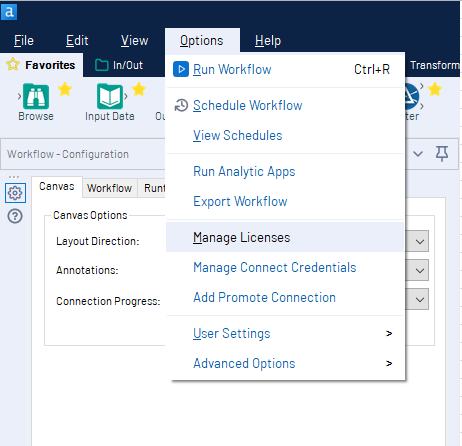462x446 pixels.
Task: Click the Schedule Workflow clock icon
Action: [x=181, y=105]
